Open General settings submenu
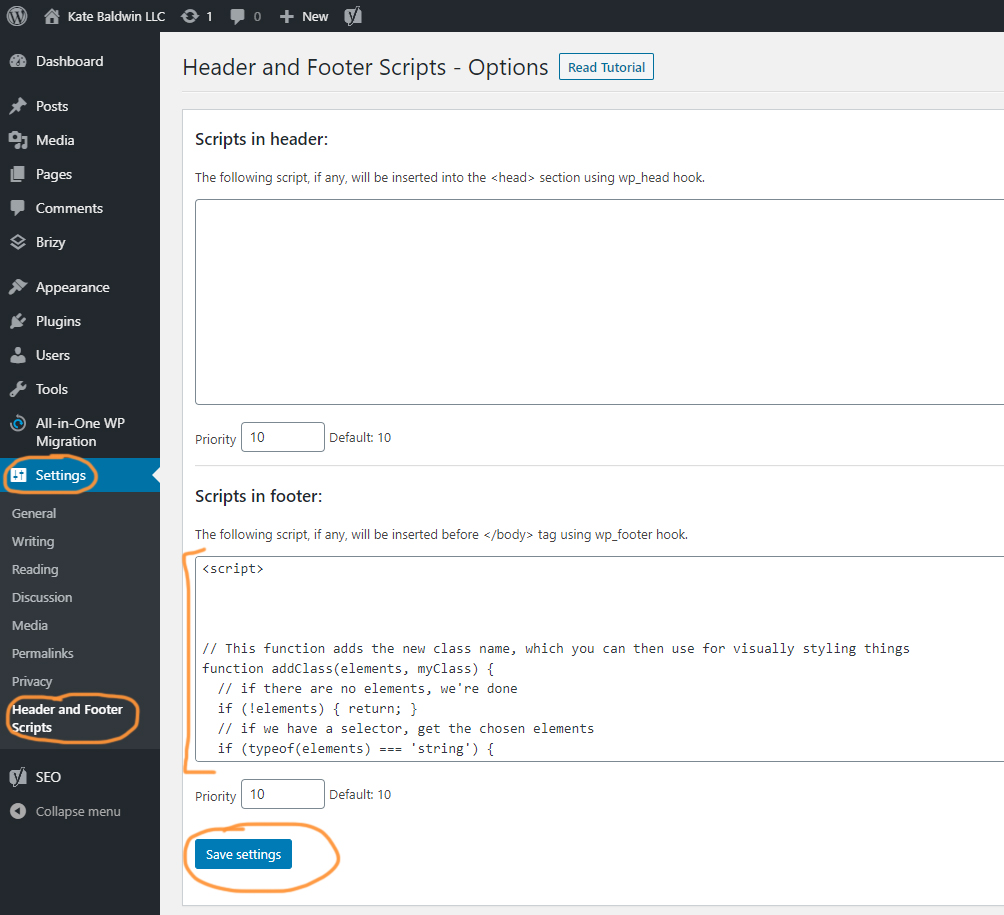The image size is (1004, 915). pos(34,514)
